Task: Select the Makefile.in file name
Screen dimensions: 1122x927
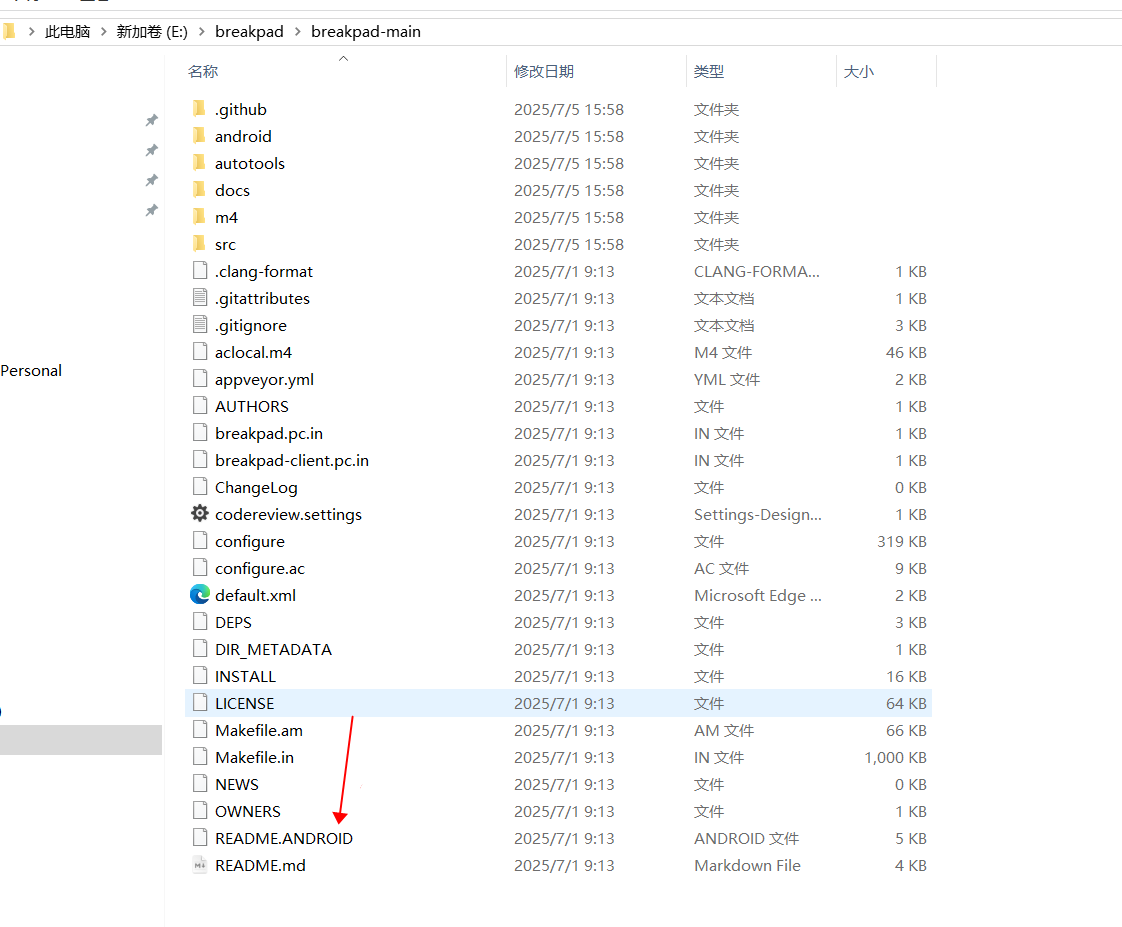Action: (255, 757)
